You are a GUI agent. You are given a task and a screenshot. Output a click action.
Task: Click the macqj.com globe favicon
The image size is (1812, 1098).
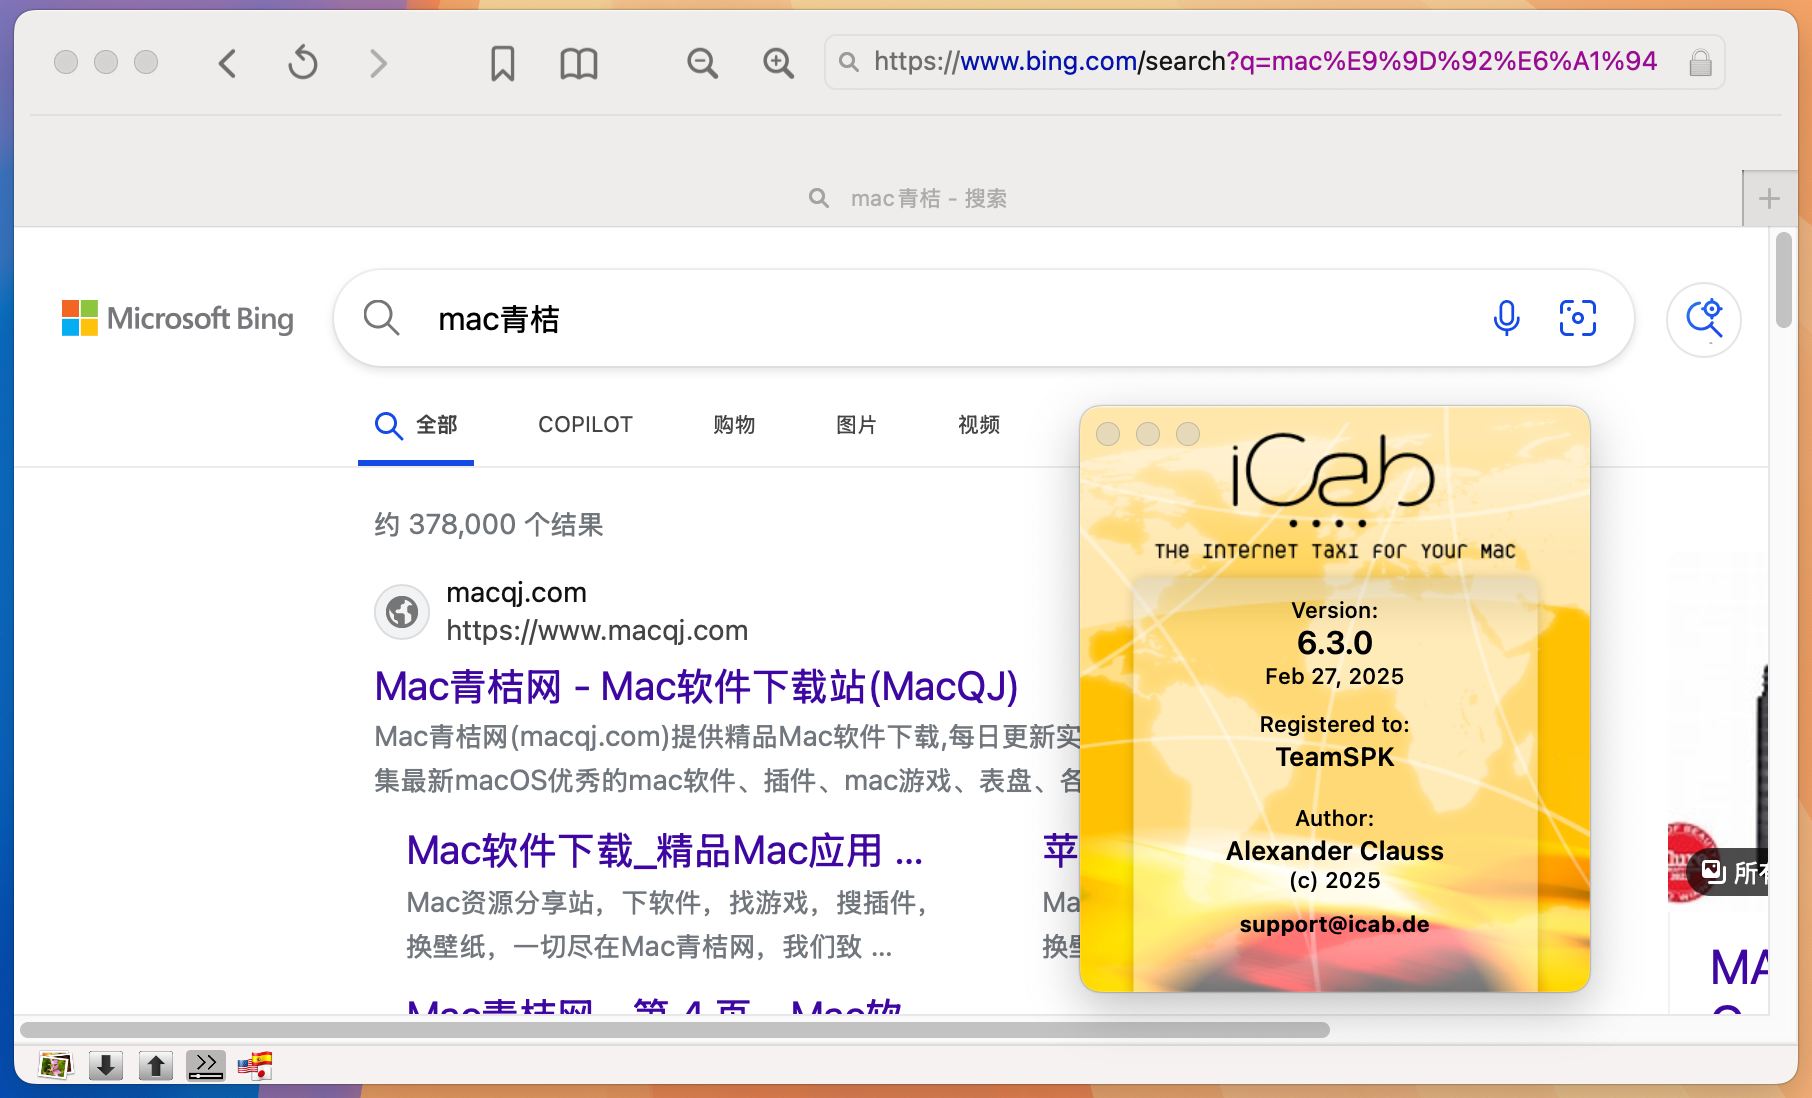402,611
